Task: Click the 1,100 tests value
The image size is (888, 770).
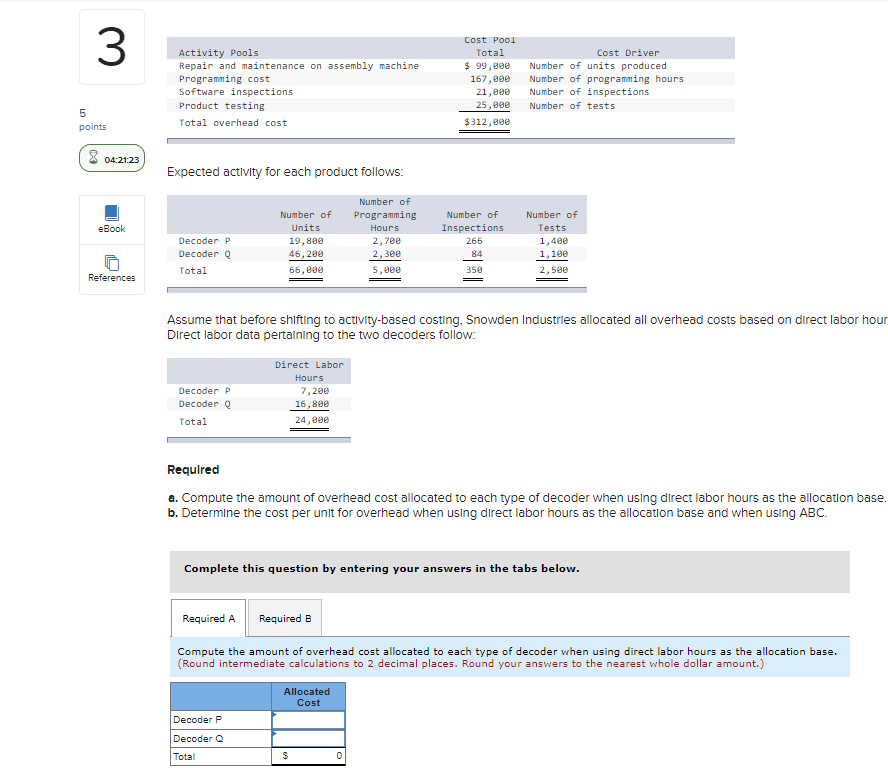Action: (x=553, y=254)
